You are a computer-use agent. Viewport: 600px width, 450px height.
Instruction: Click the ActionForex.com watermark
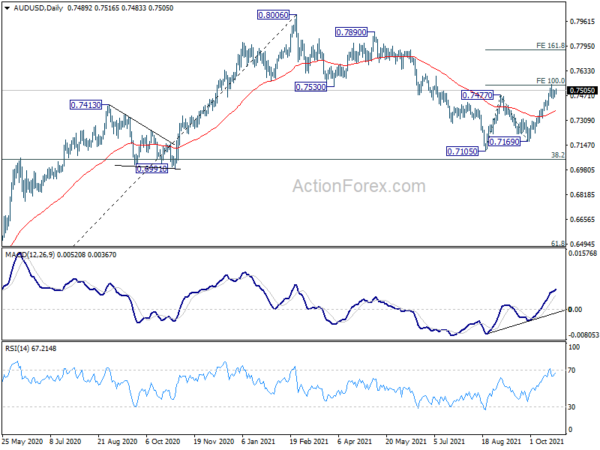359,186
